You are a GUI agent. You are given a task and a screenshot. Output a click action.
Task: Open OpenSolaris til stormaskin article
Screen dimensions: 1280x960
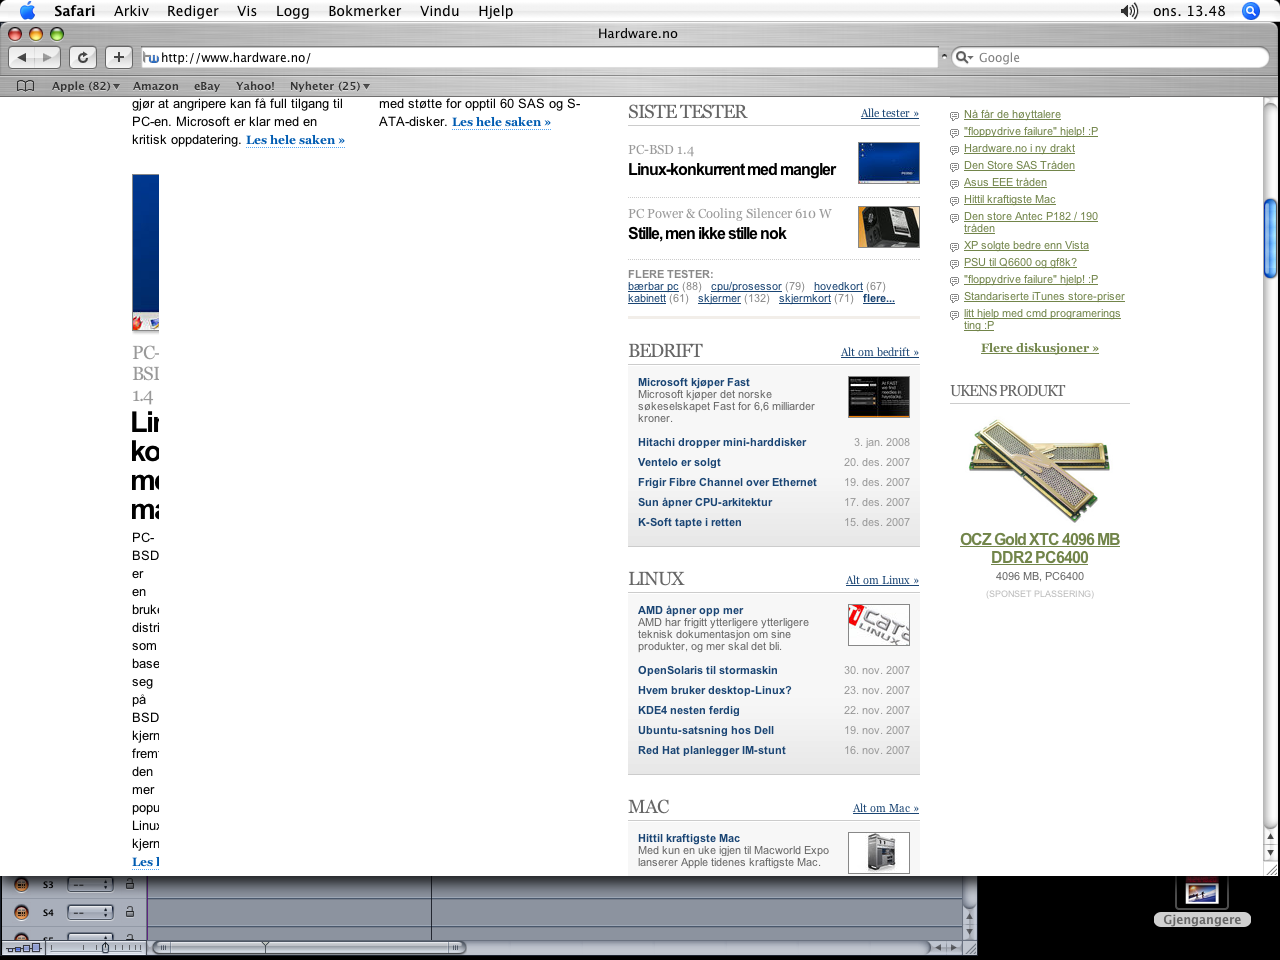pyautogui.click(x=707, y=670)
